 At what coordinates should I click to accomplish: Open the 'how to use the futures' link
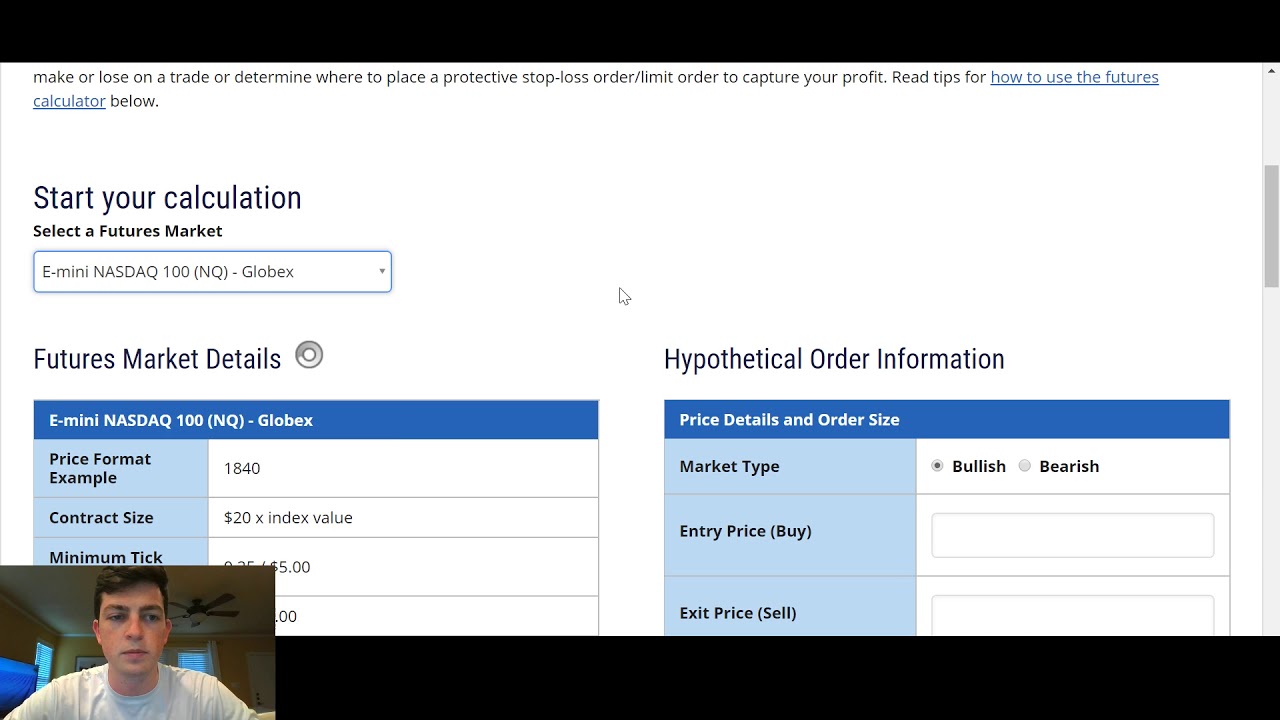1074,77
